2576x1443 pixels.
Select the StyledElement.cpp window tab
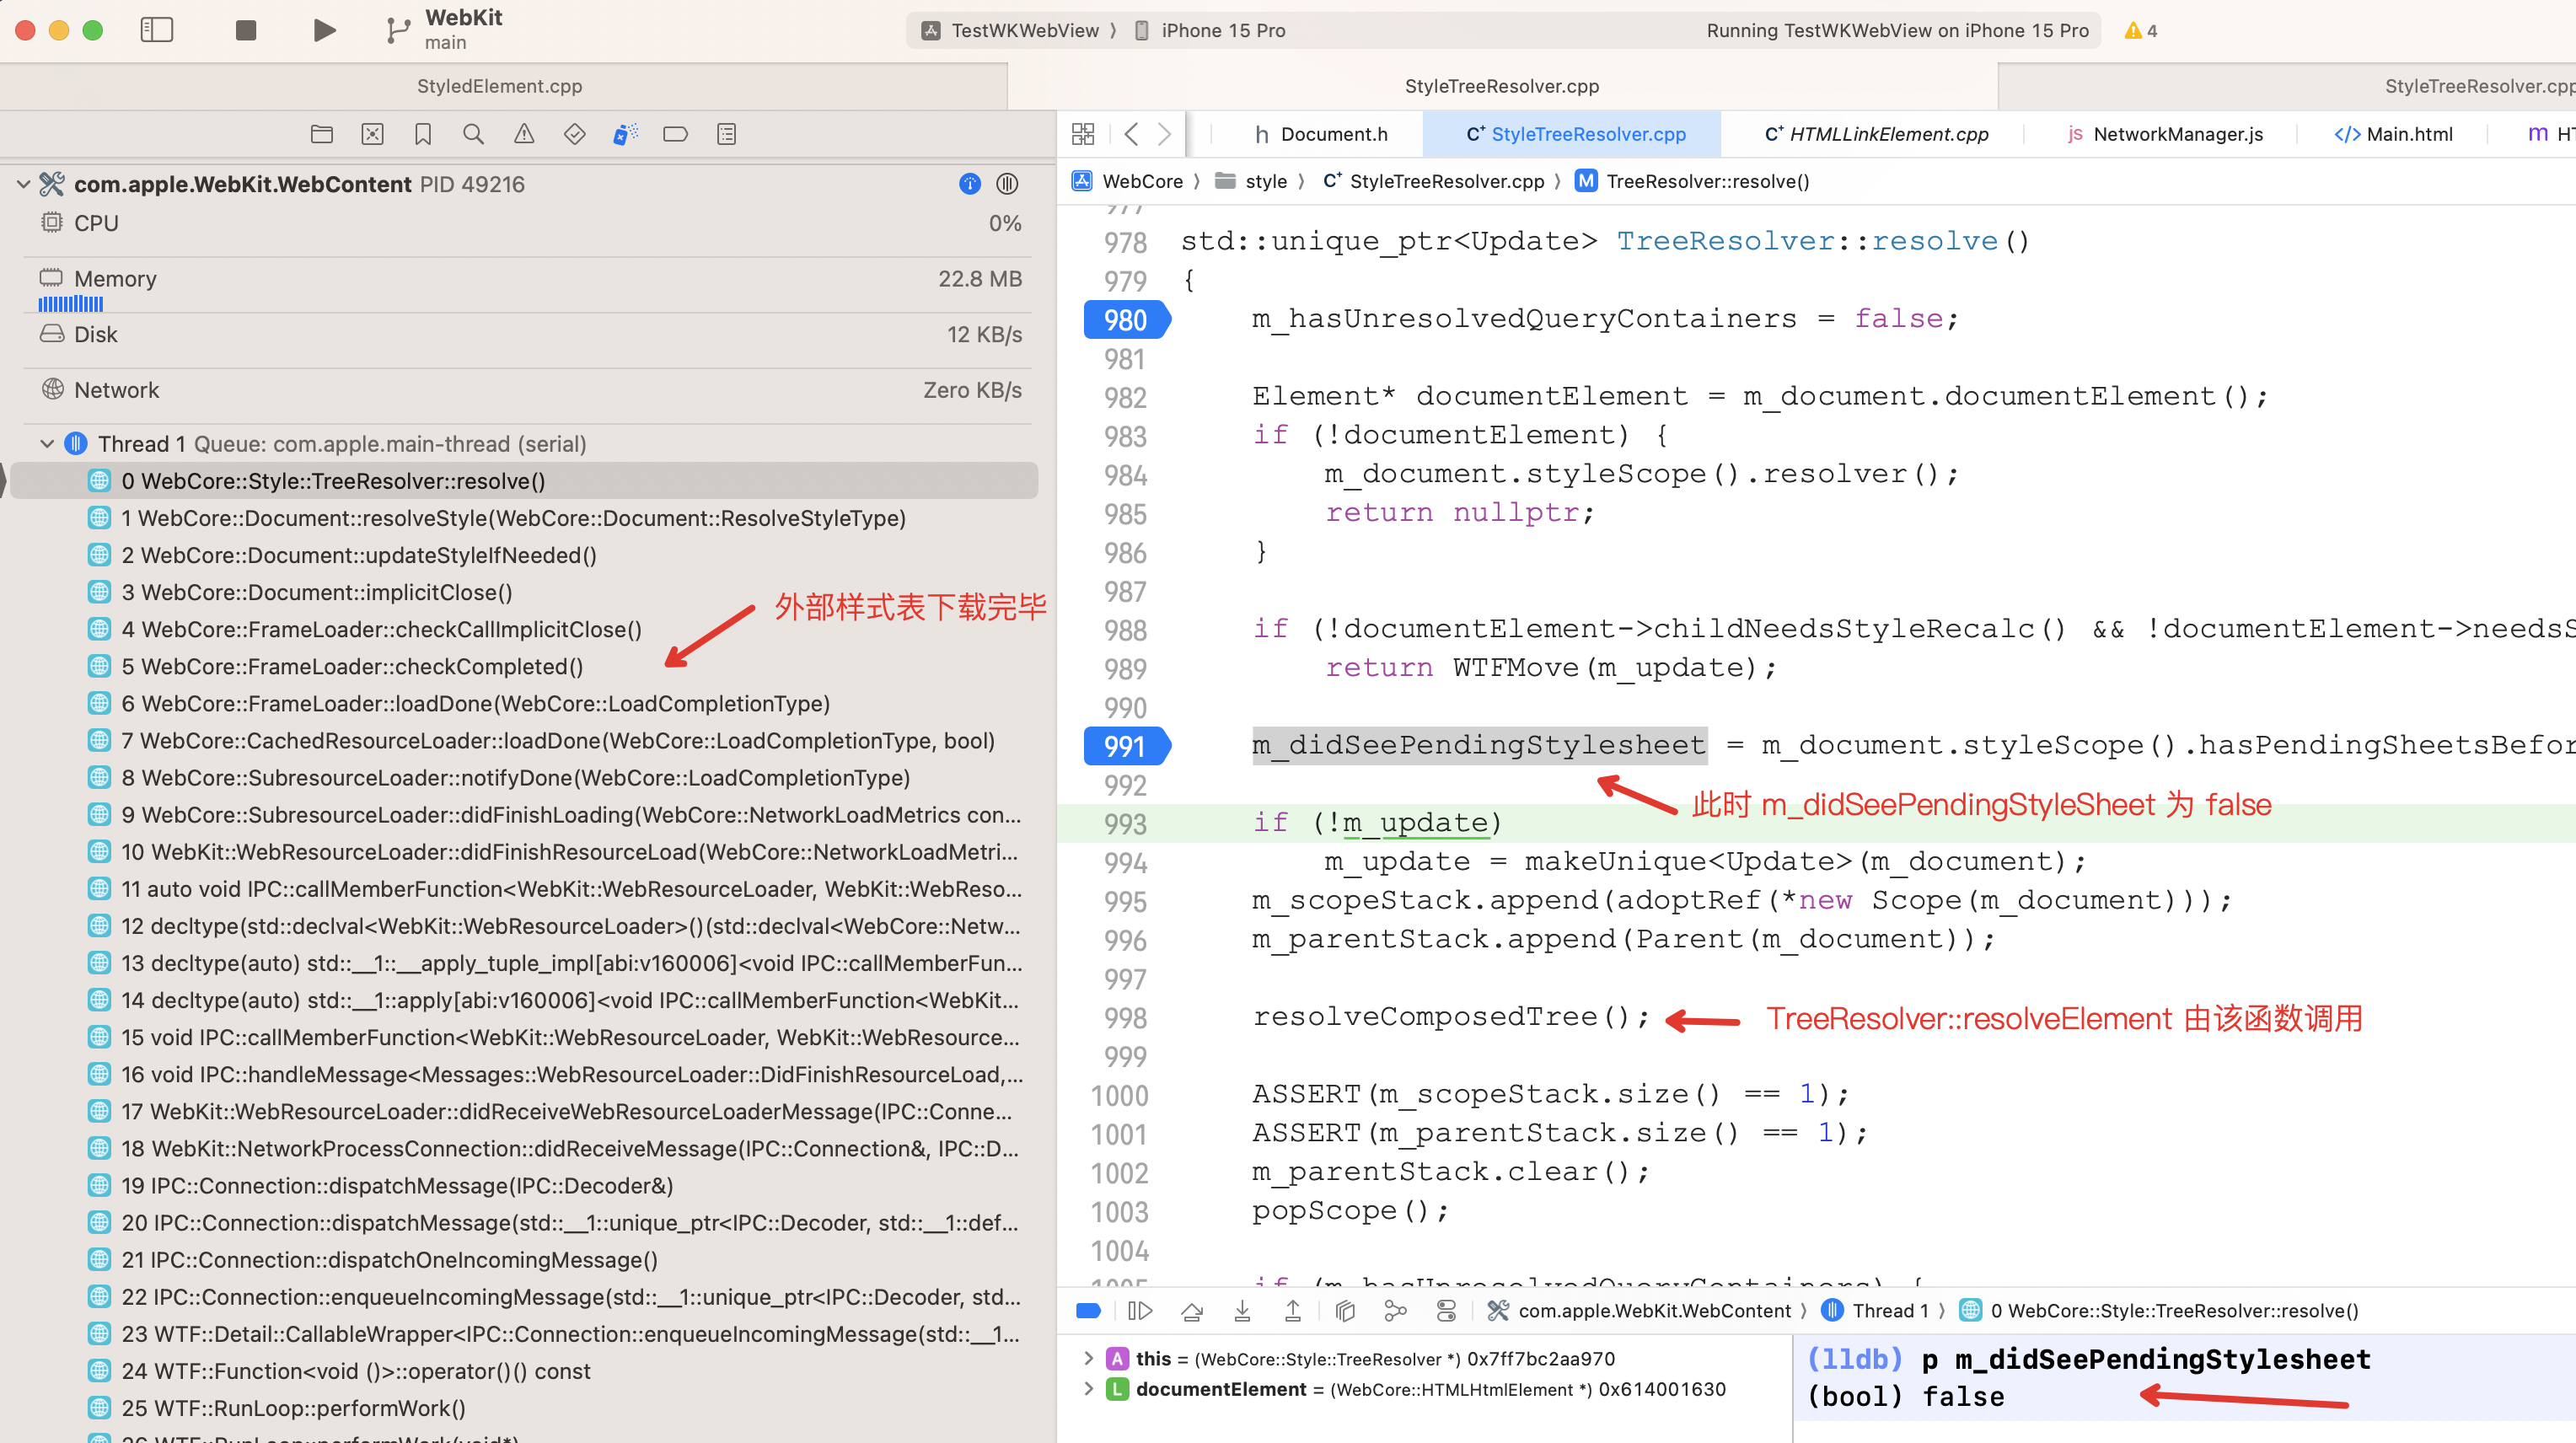pyautogui.click(x=500, y=86)
